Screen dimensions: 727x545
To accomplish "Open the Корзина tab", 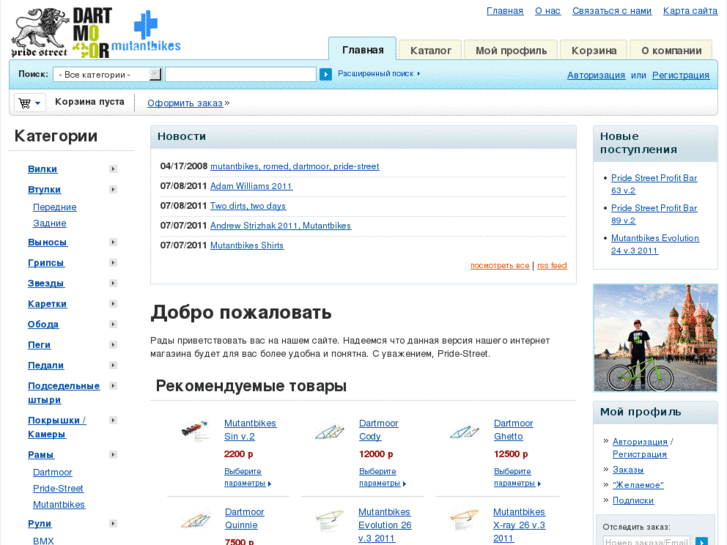I will coord(593,51).
